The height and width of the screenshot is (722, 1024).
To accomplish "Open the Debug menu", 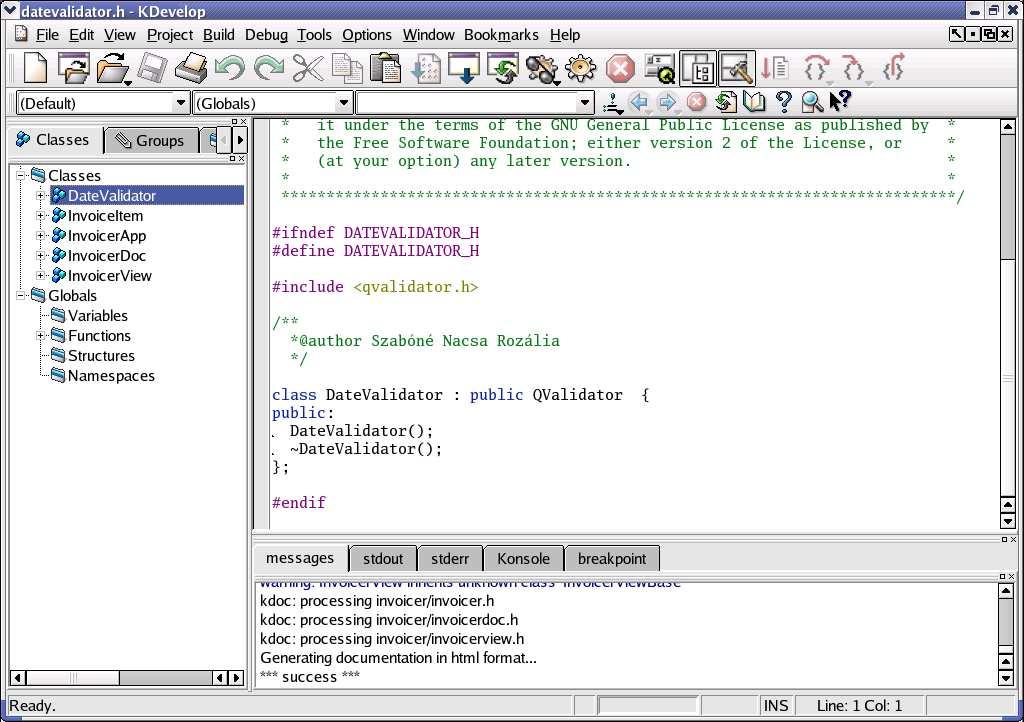I will [266, 35].
